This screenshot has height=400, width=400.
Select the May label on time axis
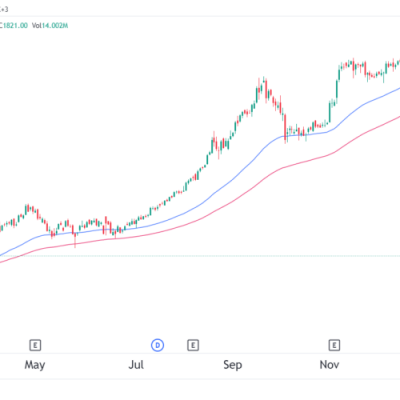click(35, 365)
